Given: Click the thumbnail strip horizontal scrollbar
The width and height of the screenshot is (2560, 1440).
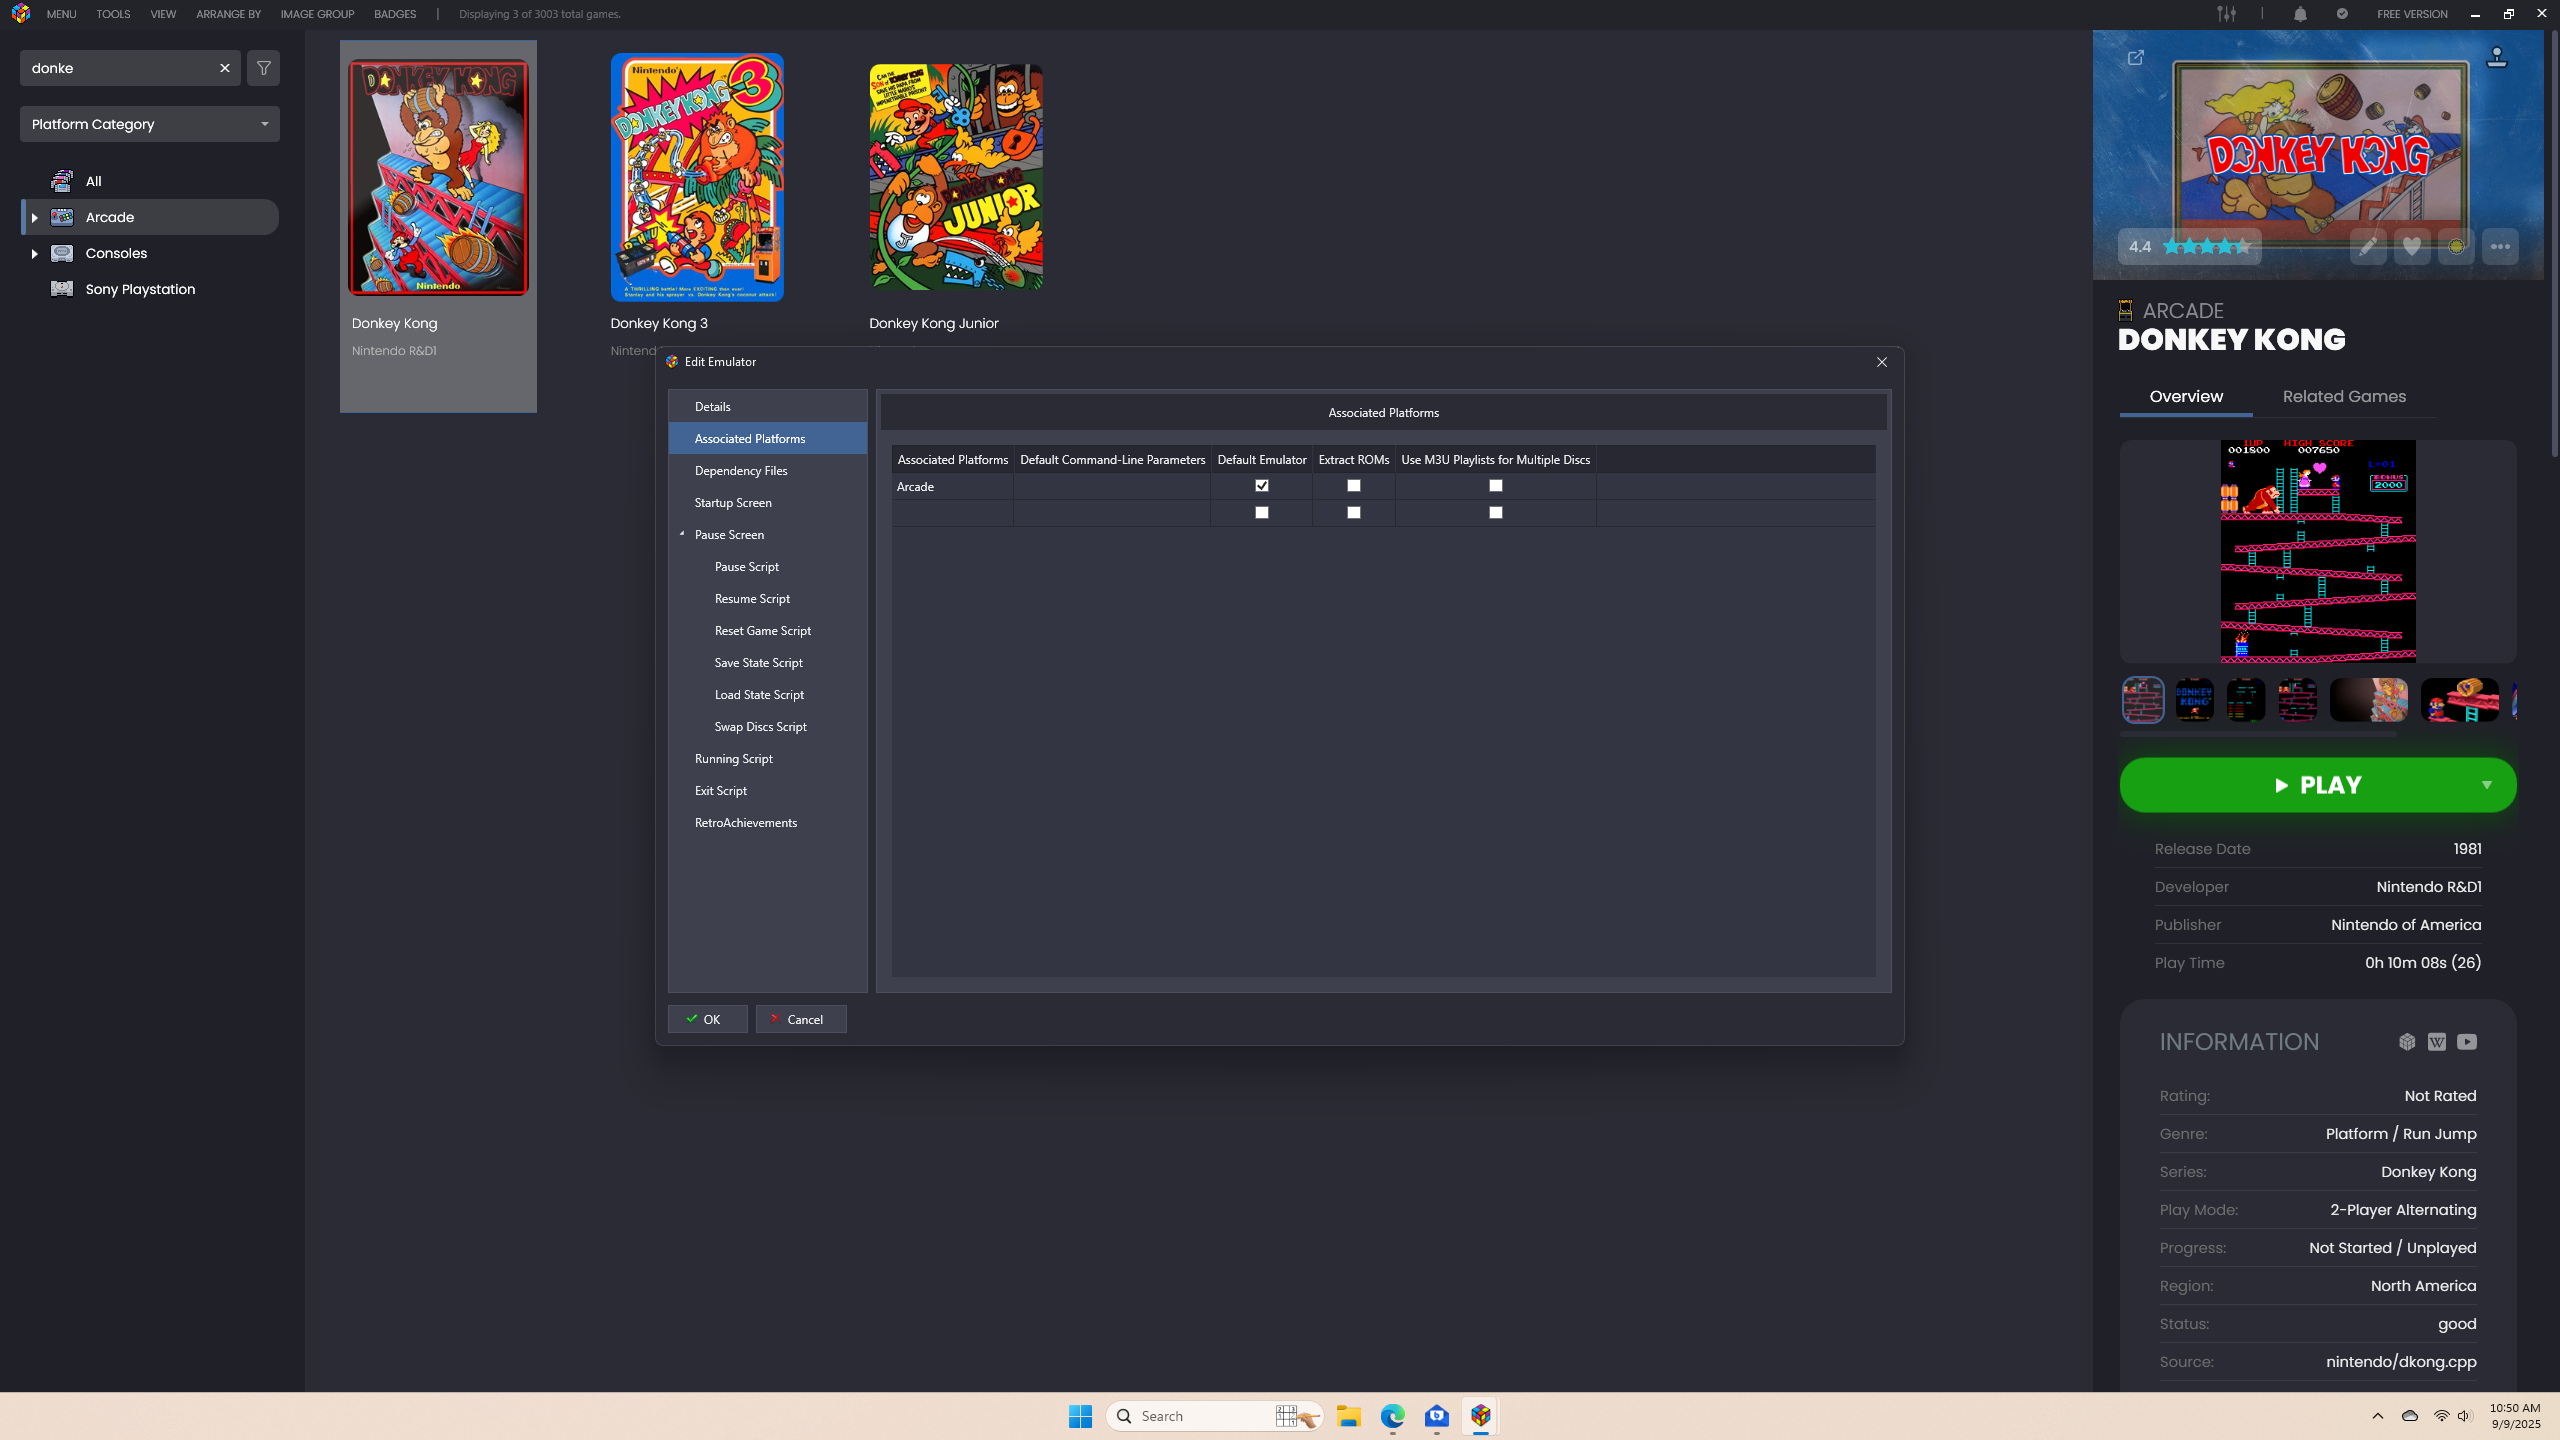Looking at the screenshot, I should pos(2258,734).
